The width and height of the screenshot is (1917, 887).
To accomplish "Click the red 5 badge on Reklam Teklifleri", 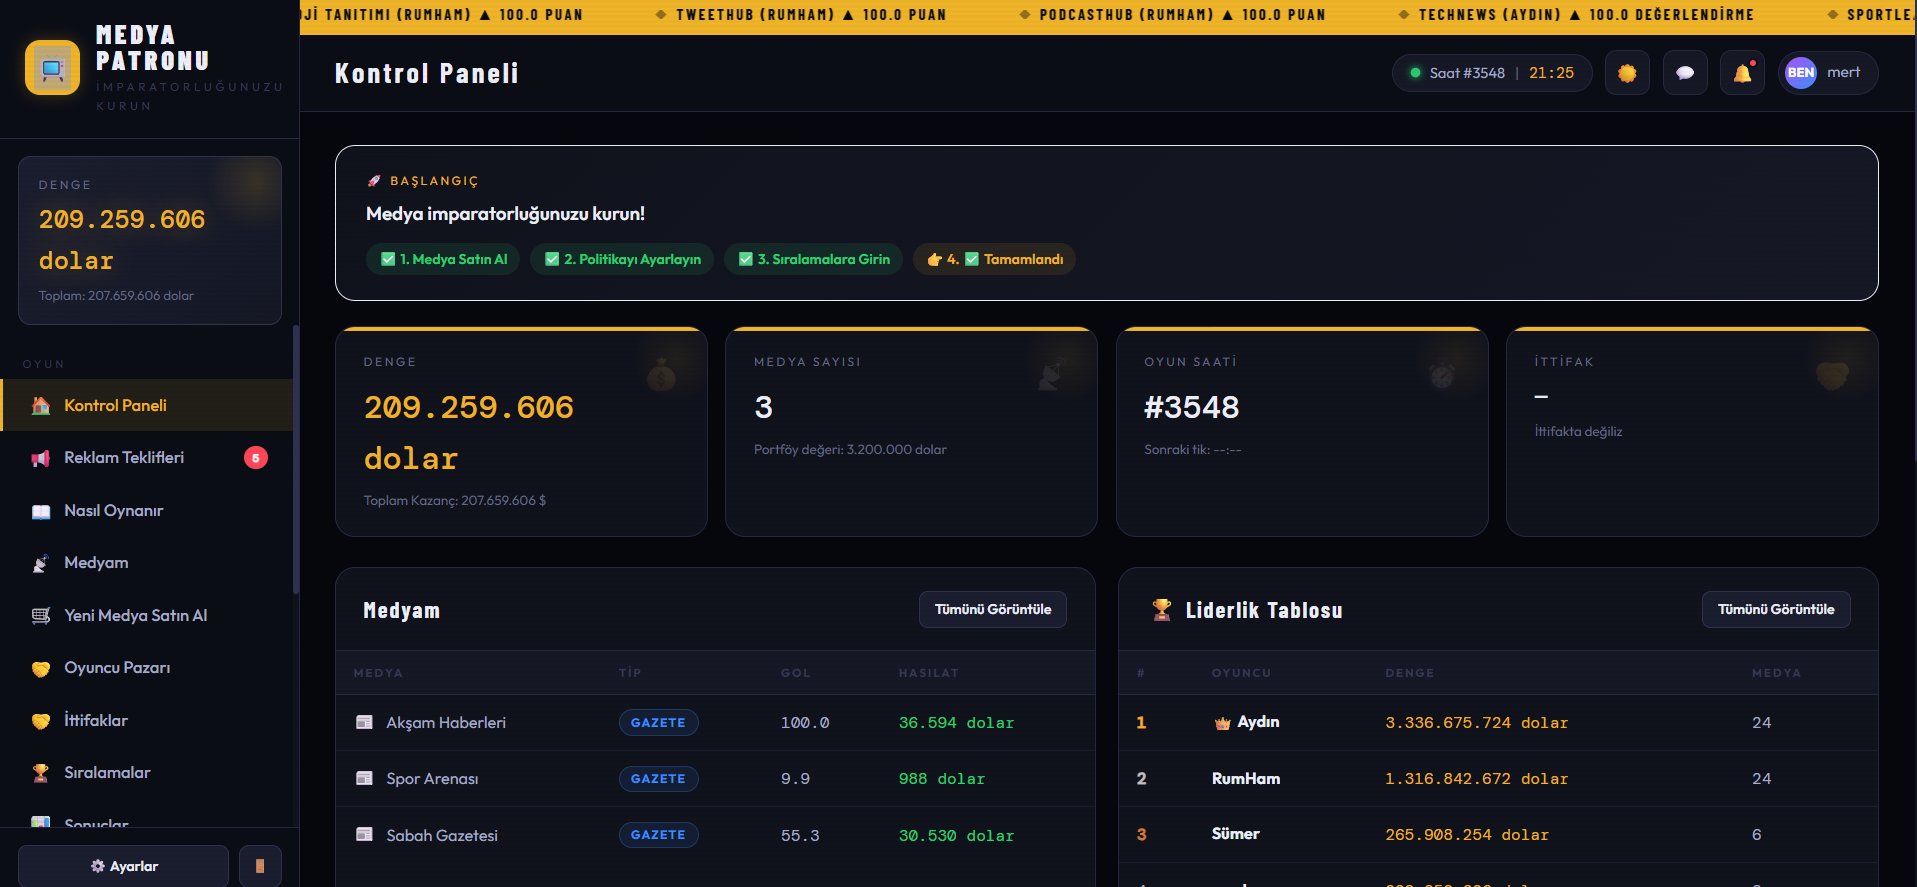I will [x=256, y=458].
